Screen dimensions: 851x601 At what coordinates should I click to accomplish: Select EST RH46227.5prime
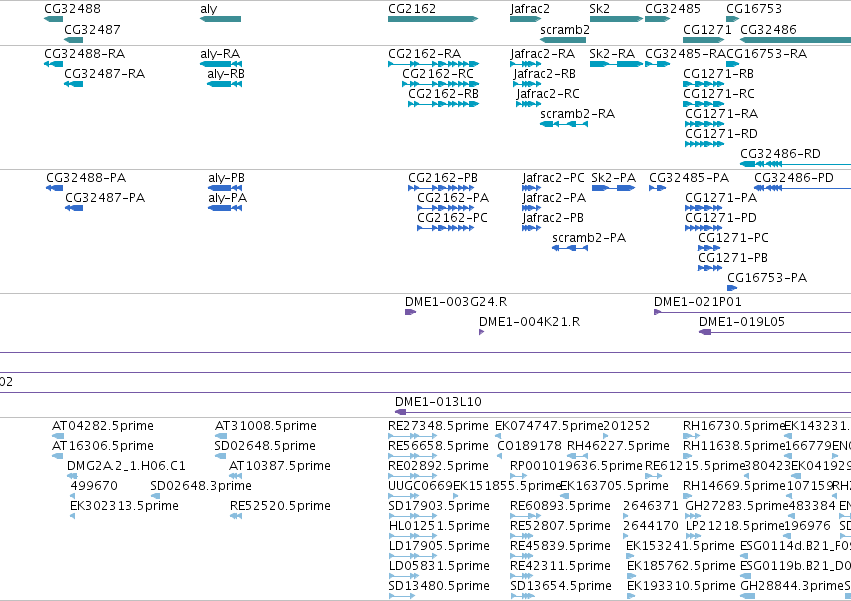point(577,456)
